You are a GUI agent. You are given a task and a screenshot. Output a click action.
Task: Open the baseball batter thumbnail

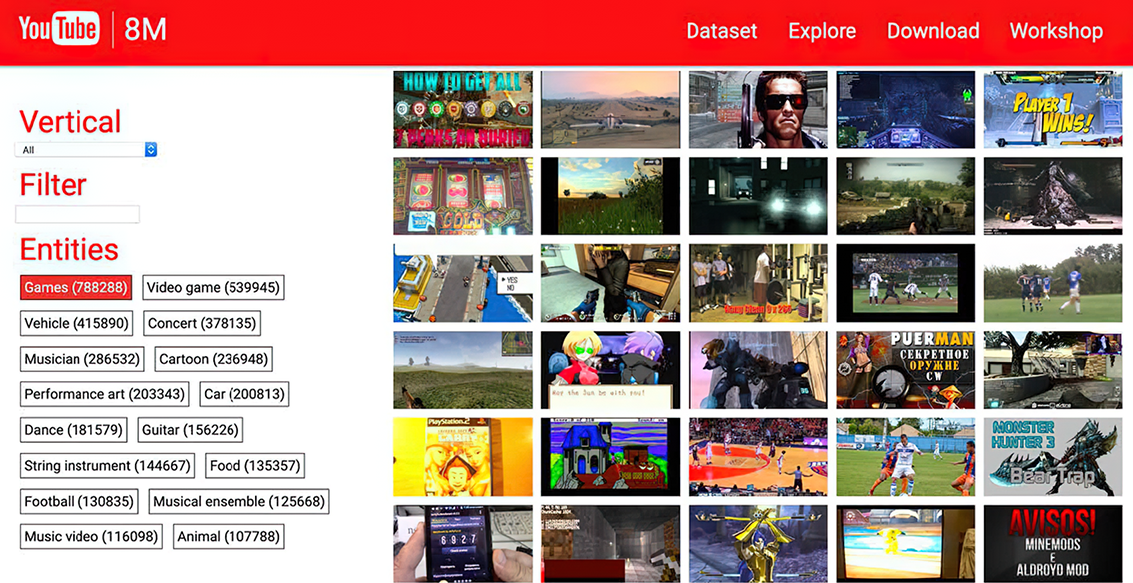click(x=905, y=282)
